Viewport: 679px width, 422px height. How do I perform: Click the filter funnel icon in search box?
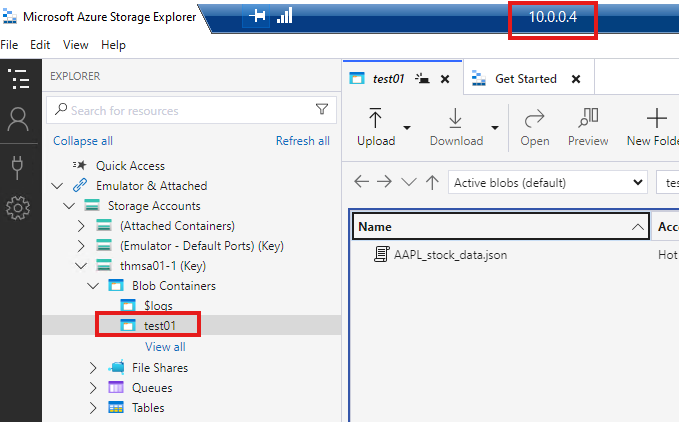pos(322,109)
